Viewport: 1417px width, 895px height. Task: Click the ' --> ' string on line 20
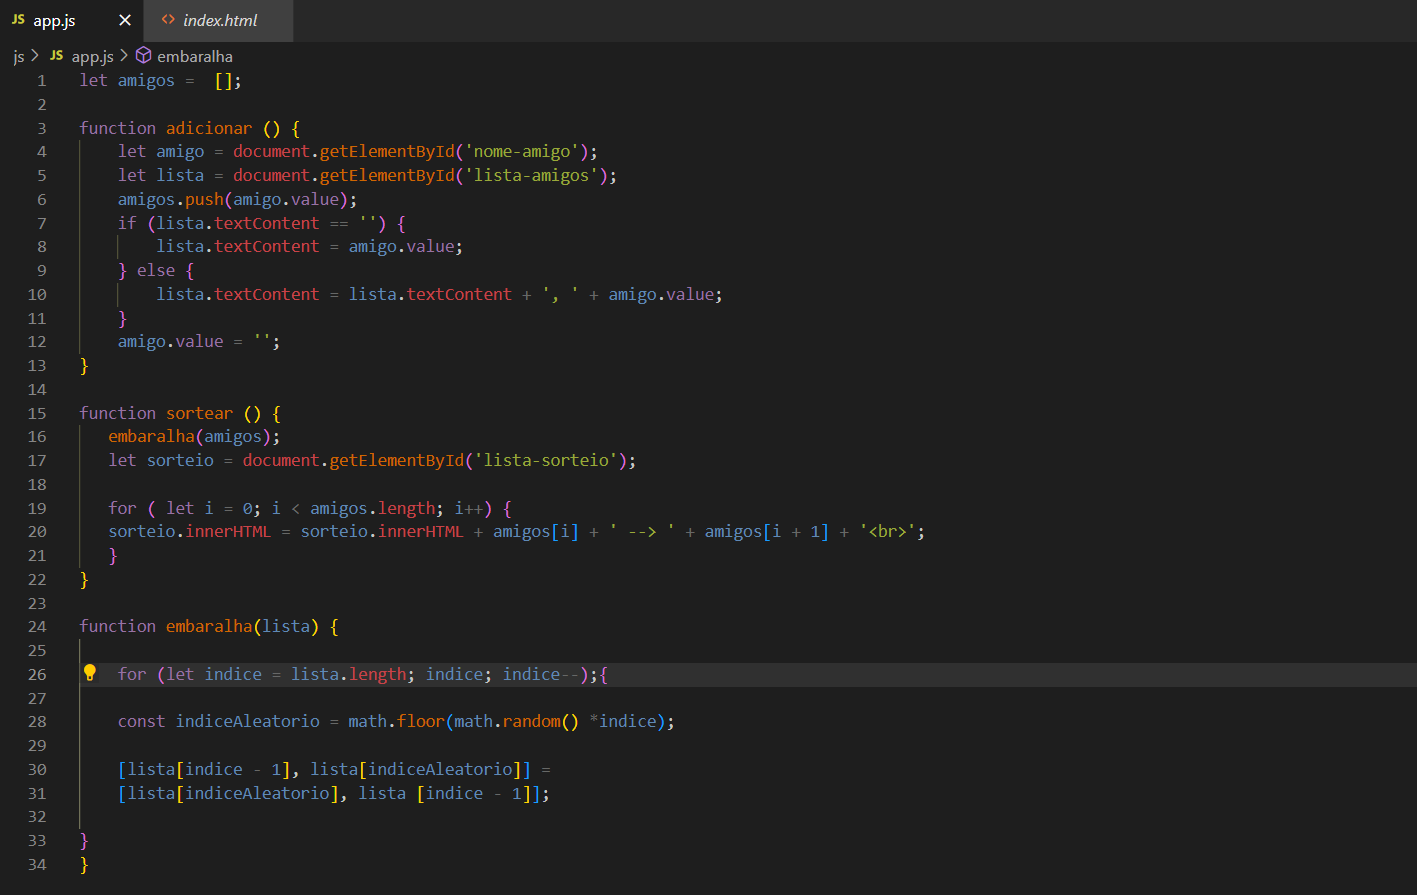click(642, 531)
